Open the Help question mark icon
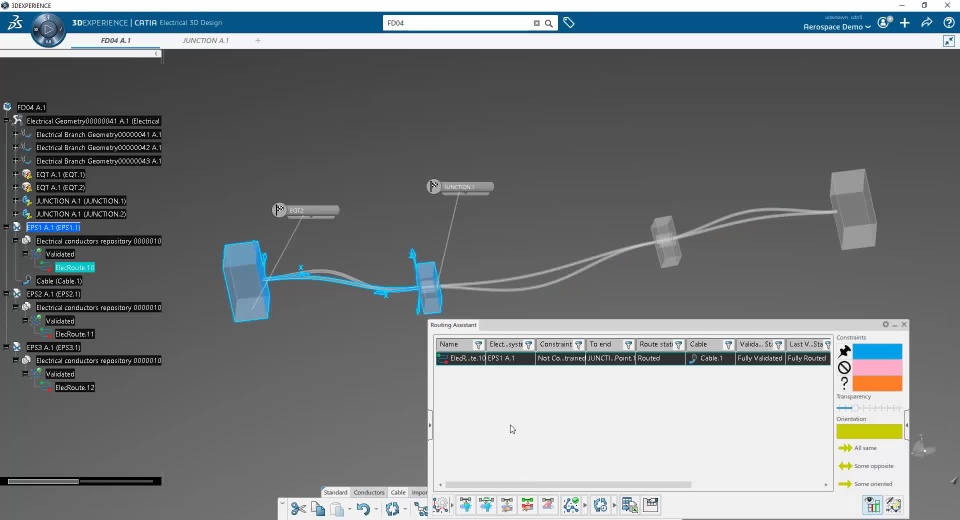The width and height of the screenshot is (960, 520). pyautogui.click(x=949, y=23)
